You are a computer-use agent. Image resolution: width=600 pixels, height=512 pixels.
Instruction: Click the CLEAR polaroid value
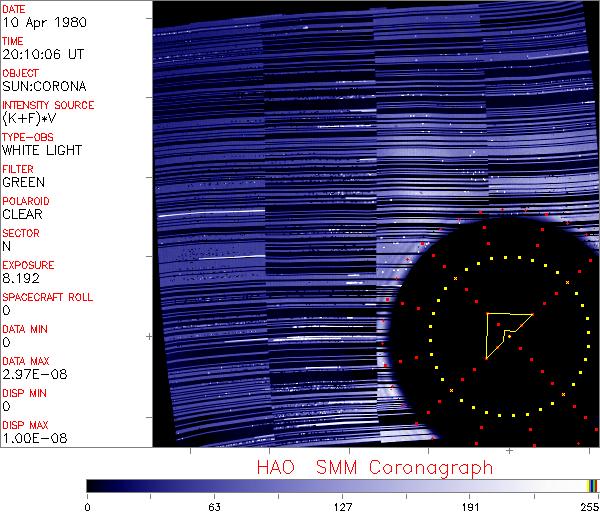[x=22, y=214]
